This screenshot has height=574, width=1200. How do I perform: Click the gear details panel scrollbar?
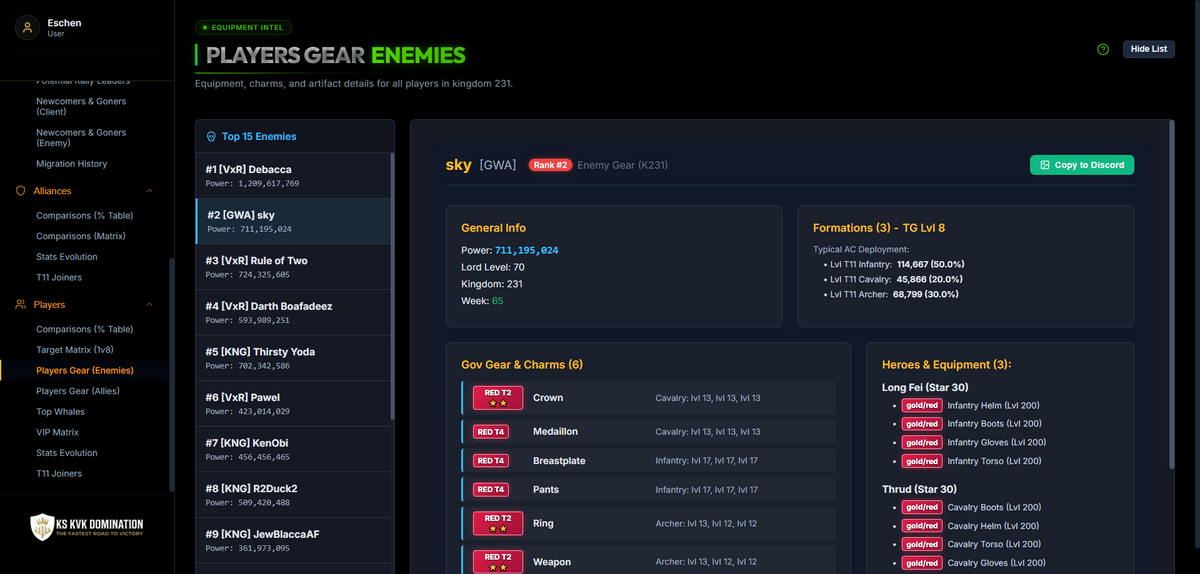pyautogui.click(x=1172, y=295)
